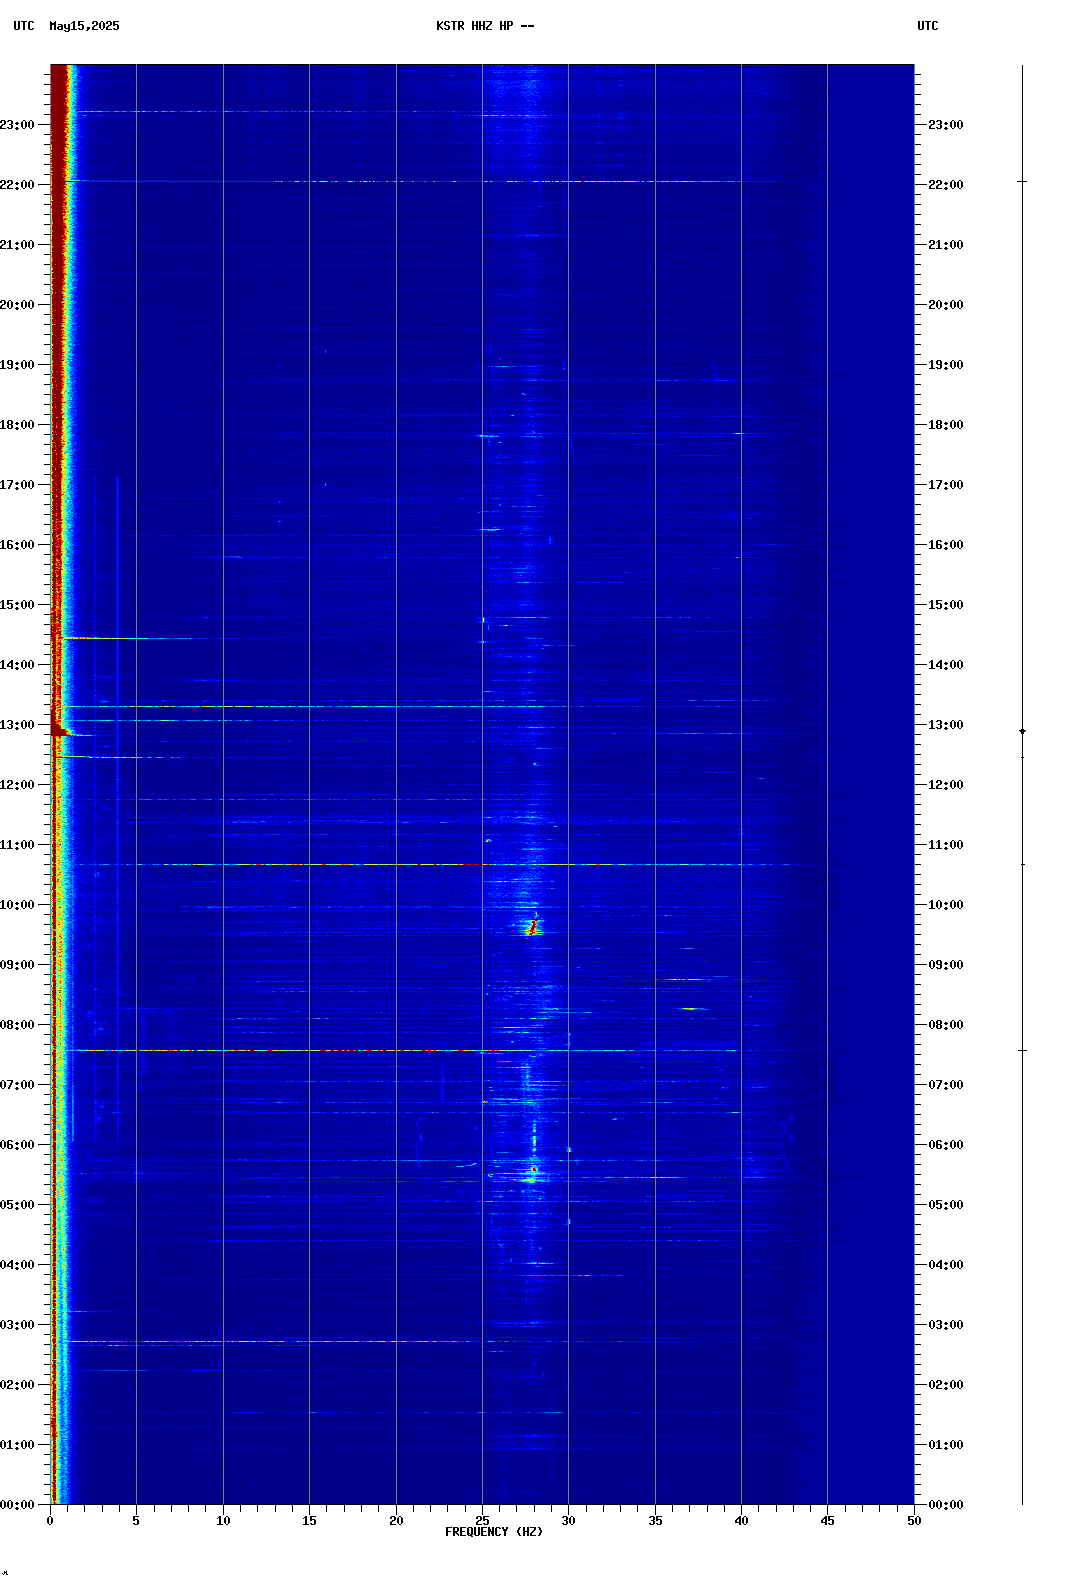Click the 5 Hz frequency axis label
Screen dimensions: 1066x1584
(136, 1520)
